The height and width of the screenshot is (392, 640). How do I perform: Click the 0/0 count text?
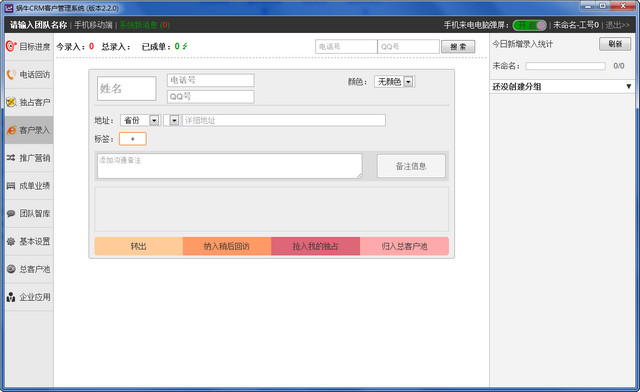[x=619, y=66]
